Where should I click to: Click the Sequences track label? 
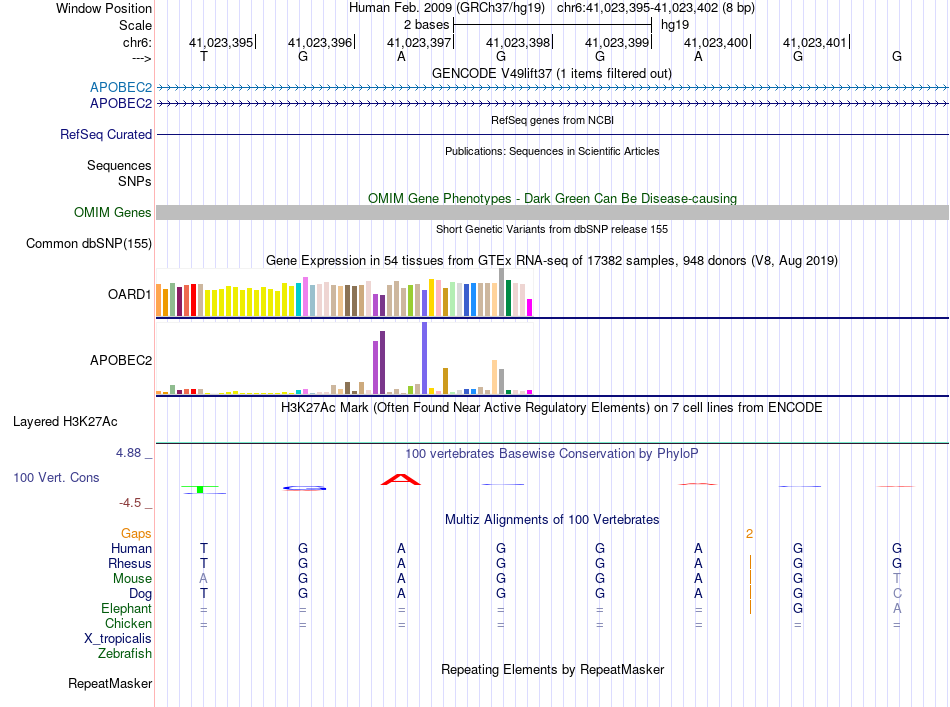tap(119, 165)
